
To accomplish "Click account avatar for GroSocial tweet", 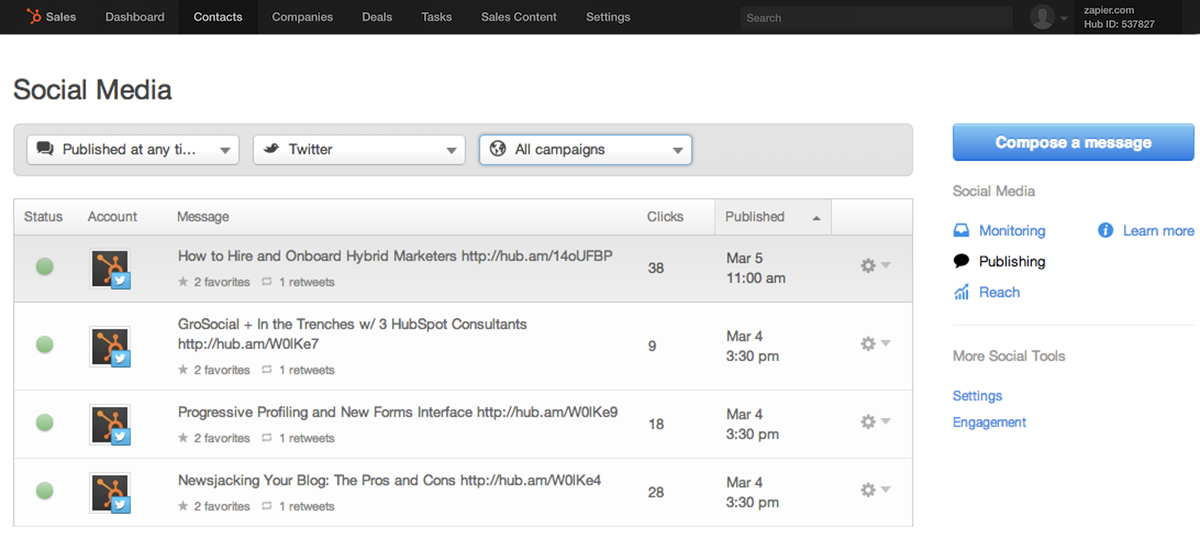I will pyautogui.click(x=110, y=346).
